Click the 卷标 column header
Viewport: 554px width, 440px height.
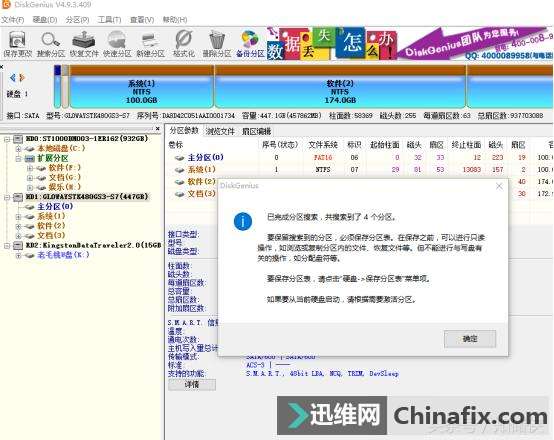176,145
